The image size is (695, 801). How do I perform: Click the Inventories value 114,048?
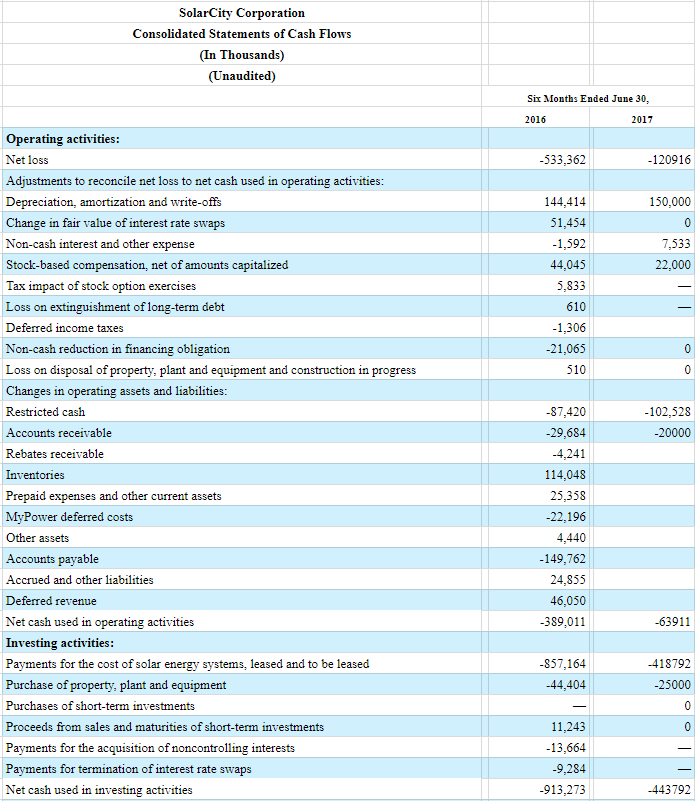566,475
